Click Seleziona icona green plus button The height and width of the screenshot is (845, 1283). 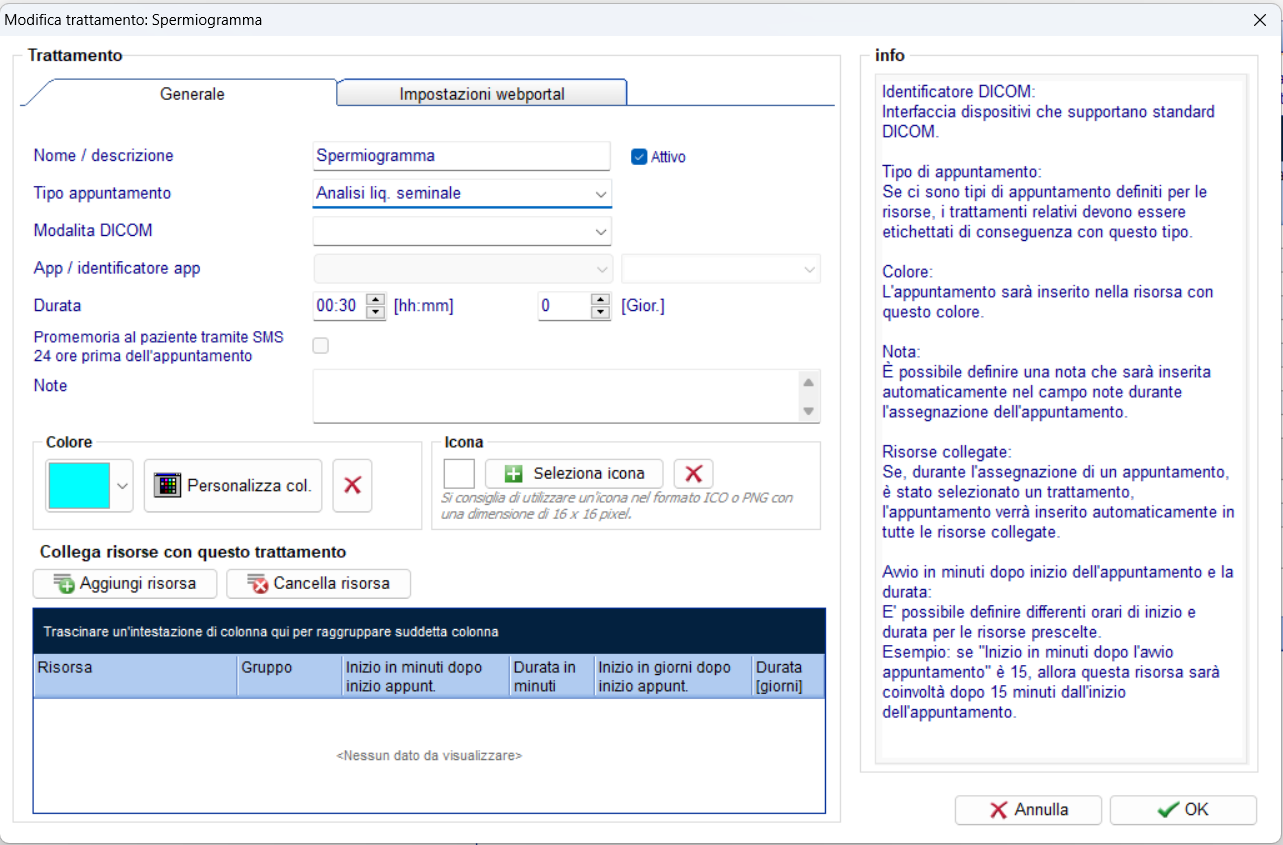click(x=575, y=473)
